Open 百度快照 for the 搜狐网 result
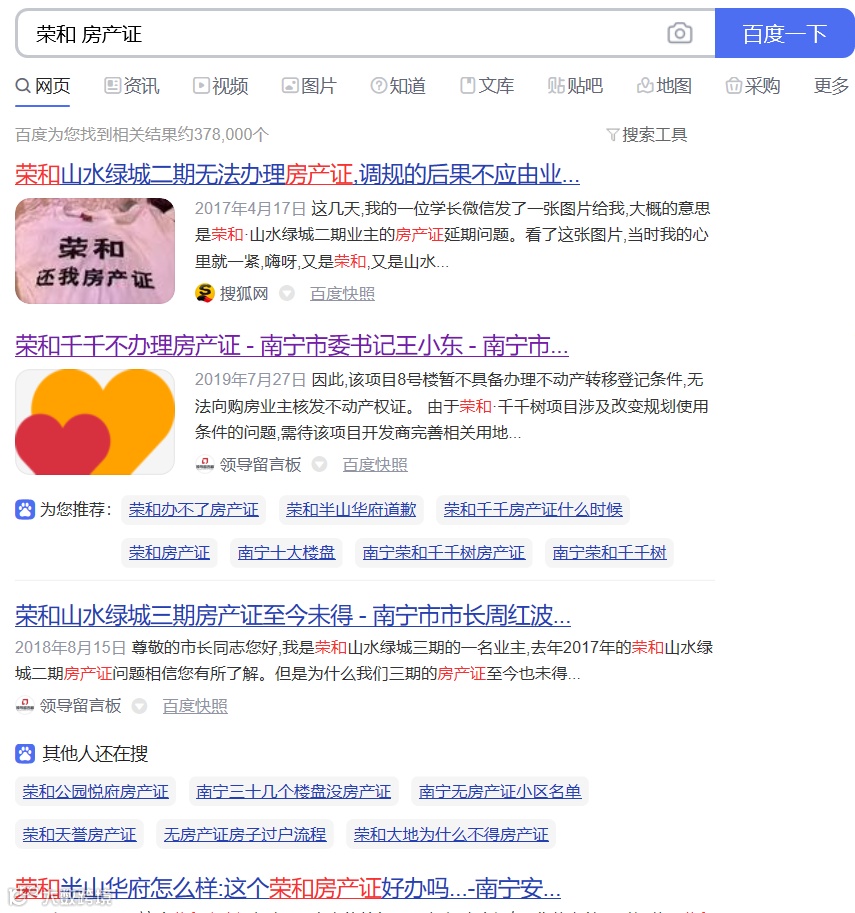855x913 pixels. click(x=342, y=293)
